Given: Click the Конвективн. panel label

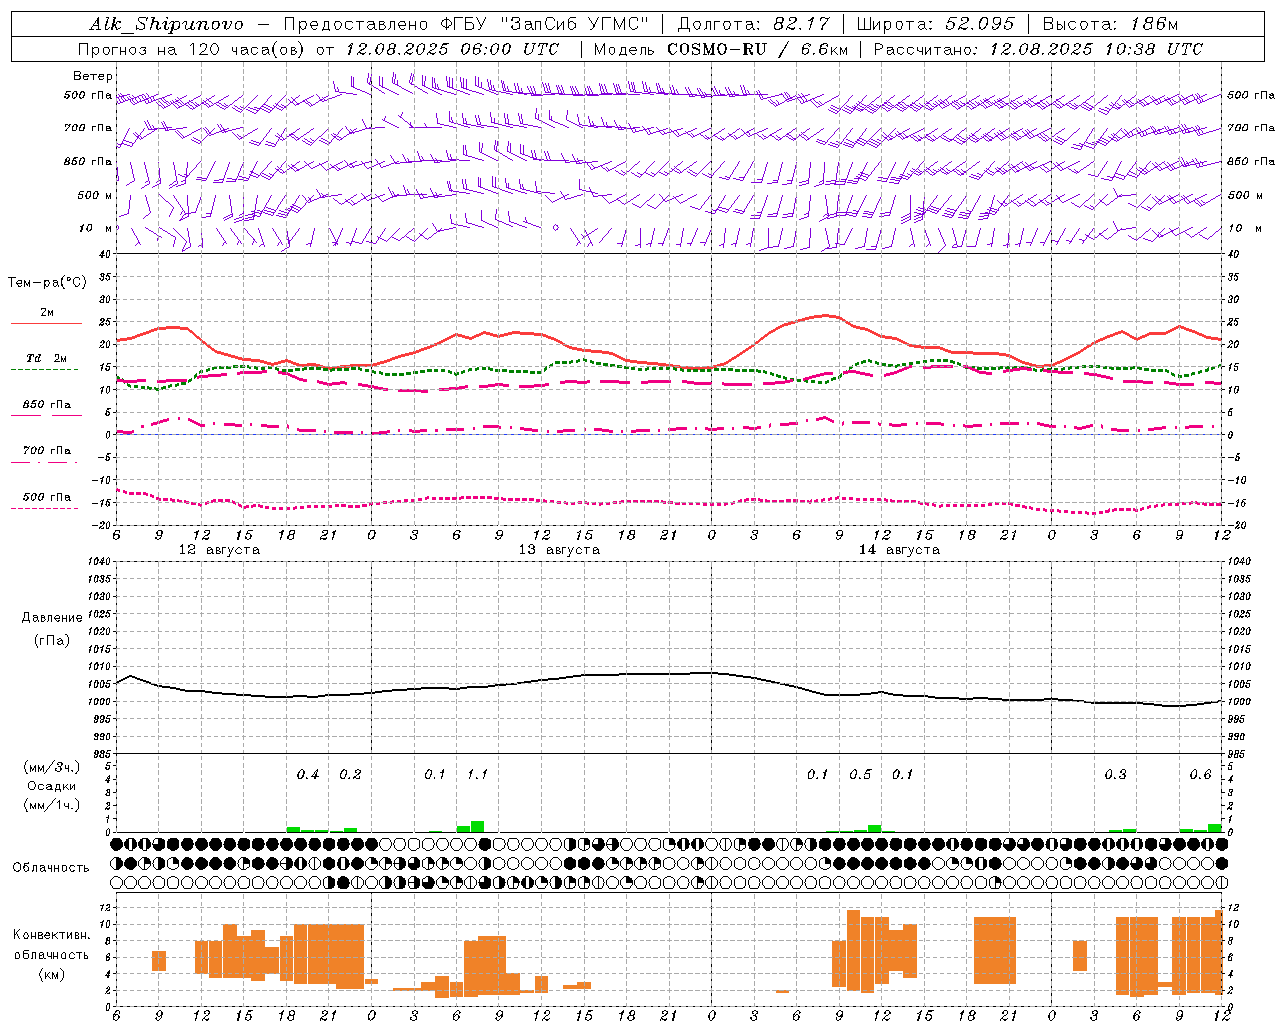Looking at the screenshot, I should (51, 935).
